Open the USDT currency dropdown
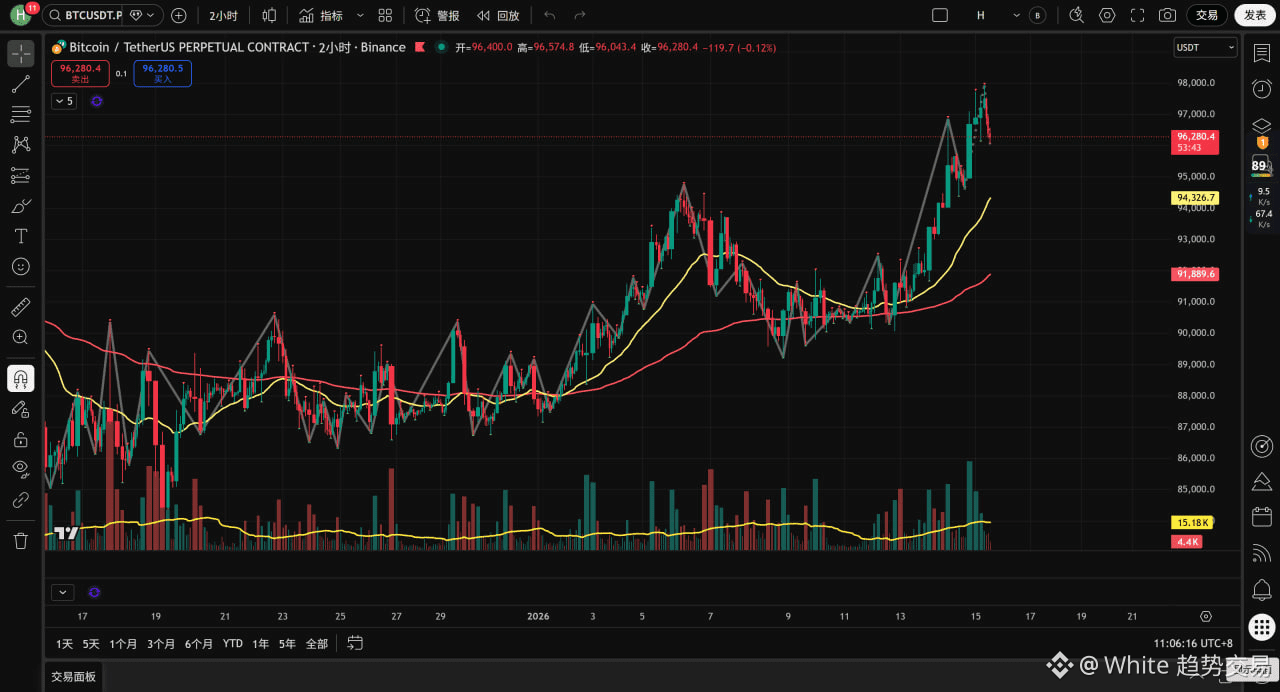Screen dimensions: 1280x692 (x=1205, y=47)
